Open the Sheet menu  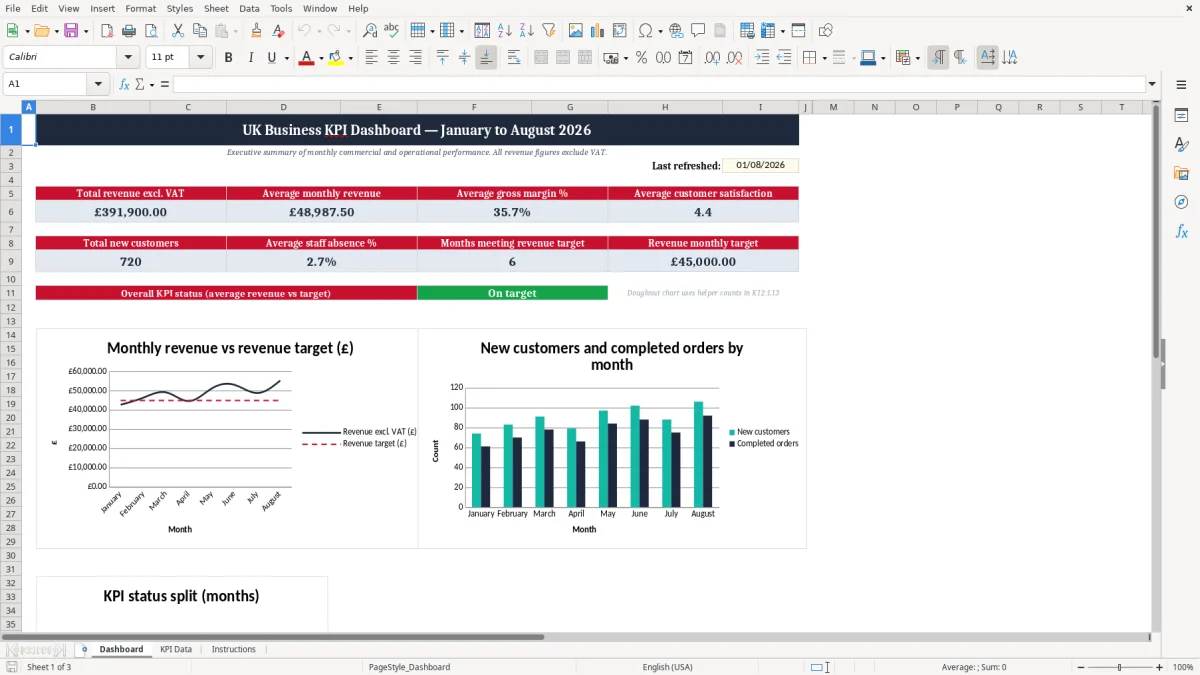coord(216,8)
